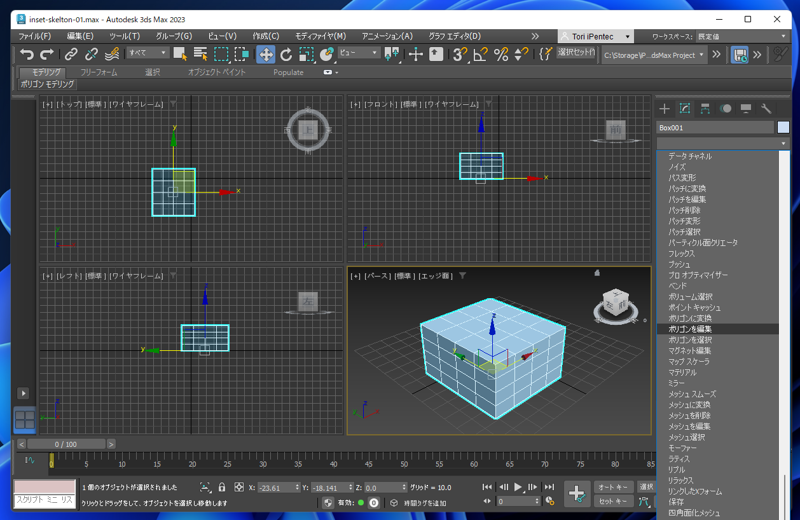800x520 pixels.
Task: Open the Motion command panel tab
Action: point(726,109)
